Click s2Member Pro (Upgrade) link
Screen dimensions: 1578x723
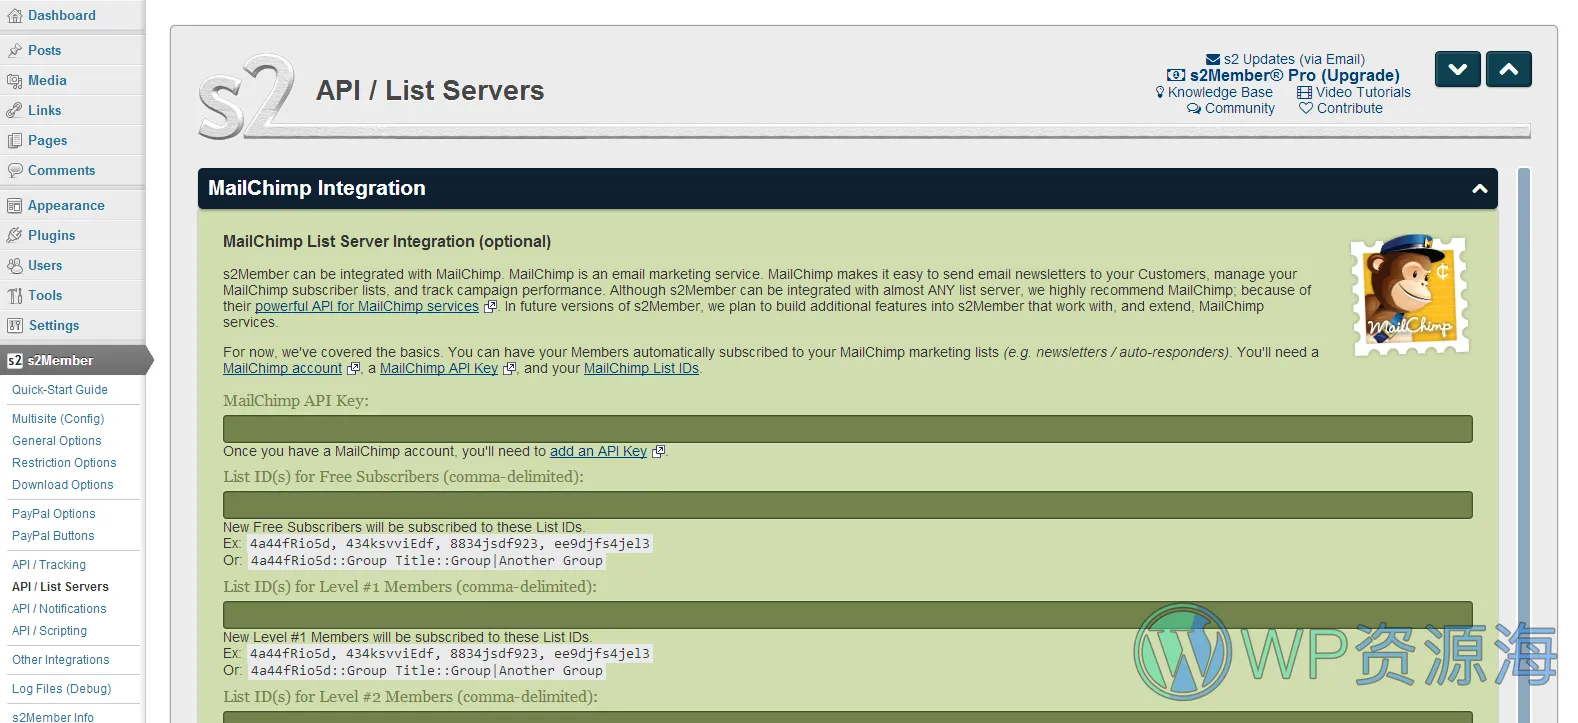coord(1294,75)
